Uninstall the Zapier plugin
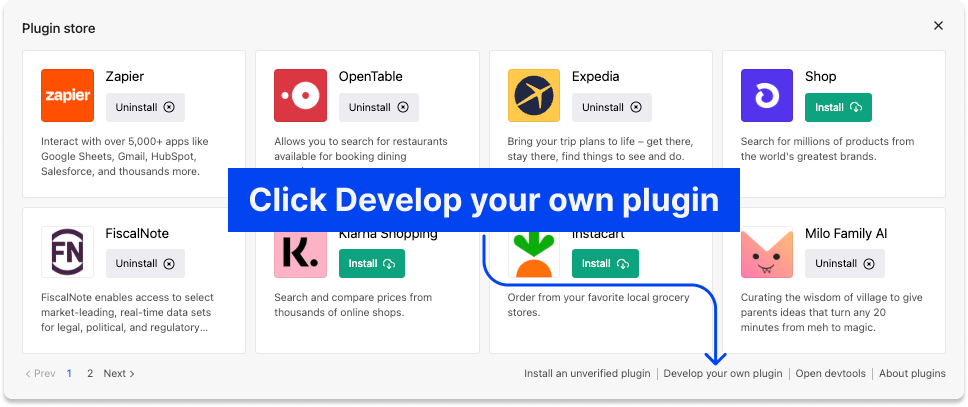This screenshot has width=968, height=407. pyautogui.click(x=145, y=107)
